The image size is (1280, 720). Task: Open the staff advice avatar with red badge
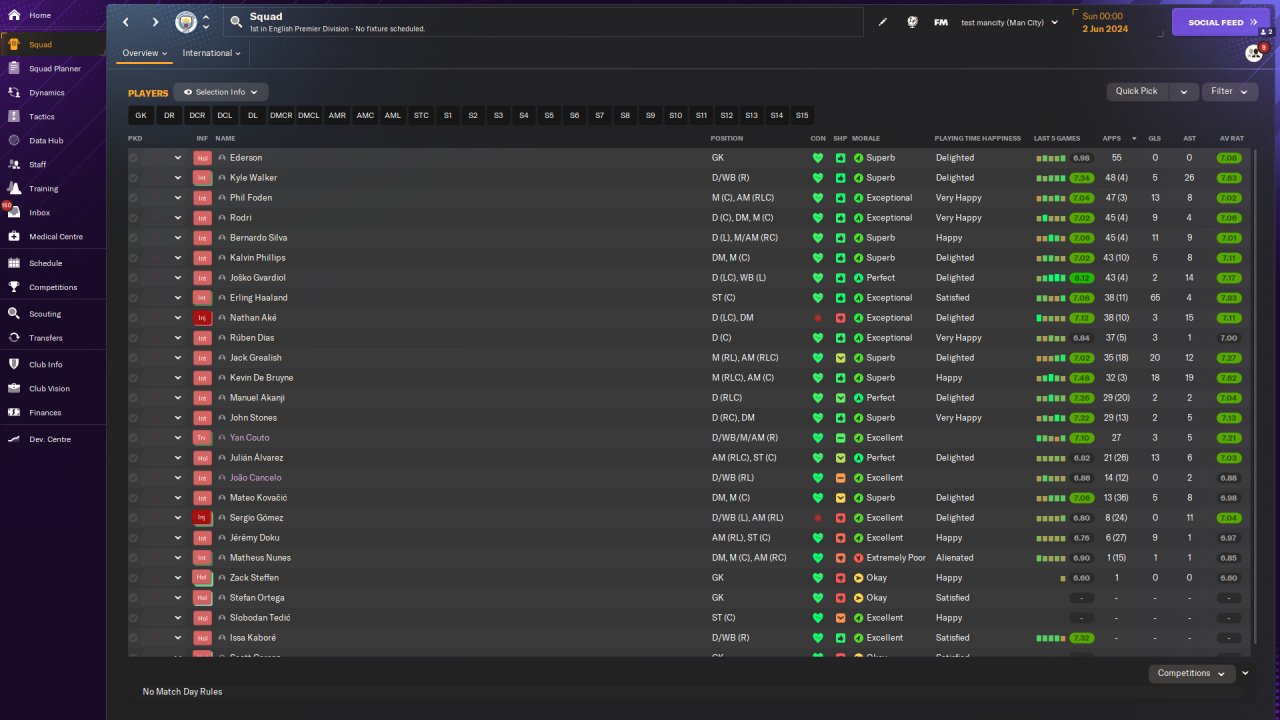click(x=1254, y=53)
